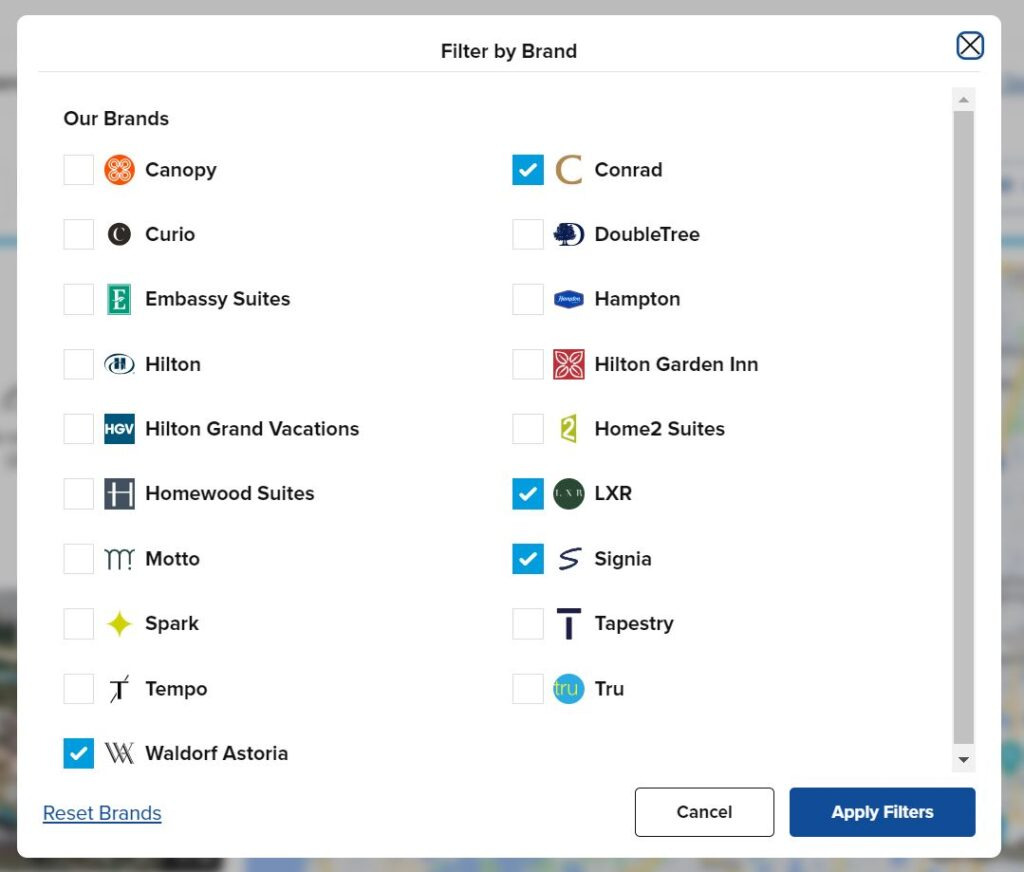Click the Tapestry label text

(x=634, y=624)
